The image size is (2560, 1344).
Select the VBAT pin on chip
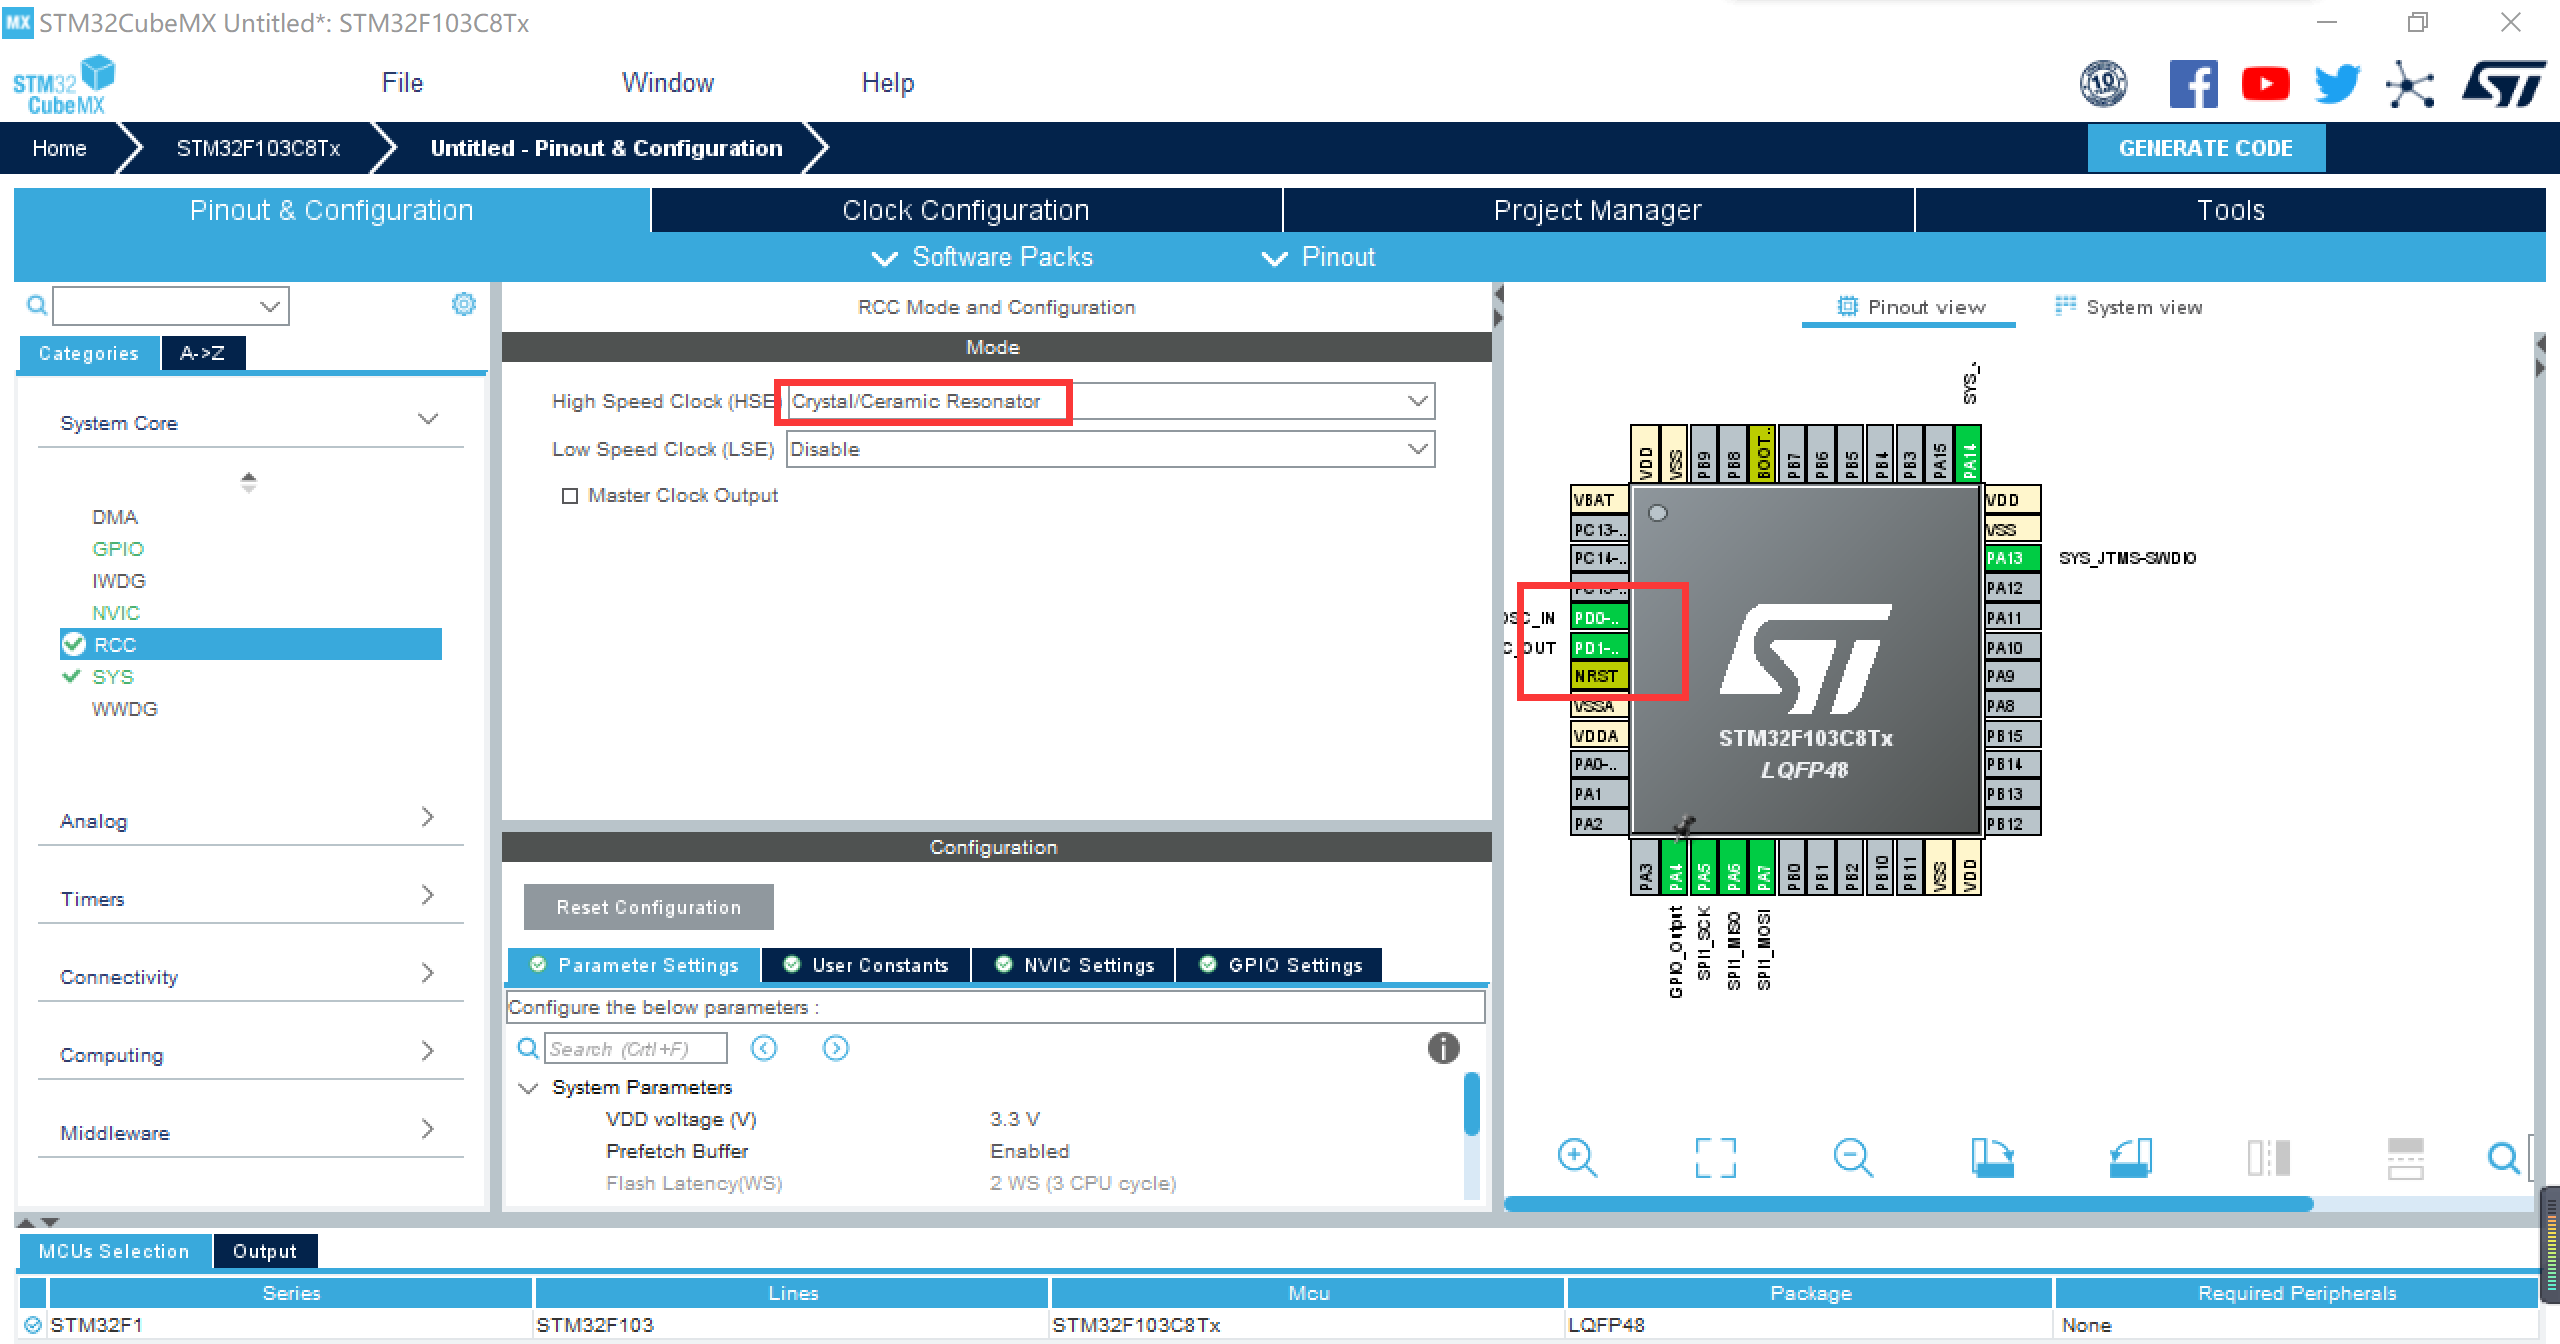click(1599, 500)
